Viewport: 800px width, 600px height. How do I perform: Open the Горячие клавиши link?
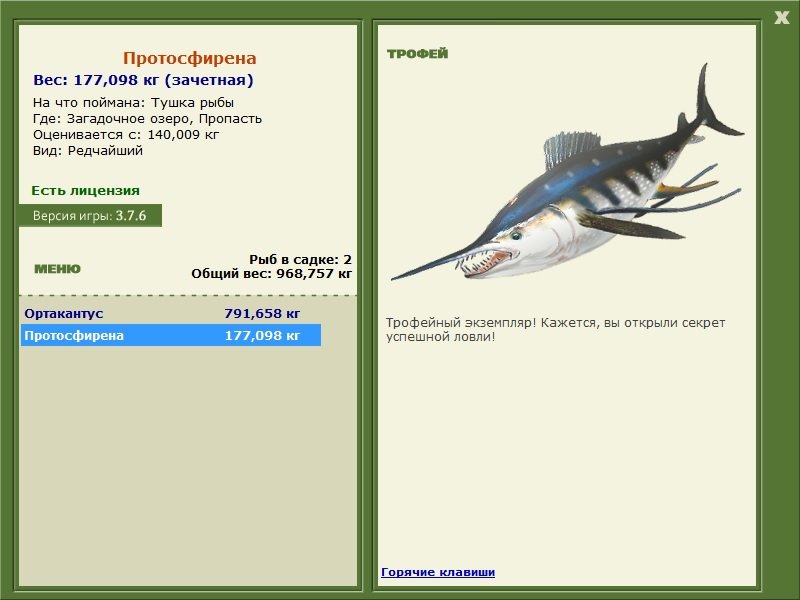coord(438,572)
